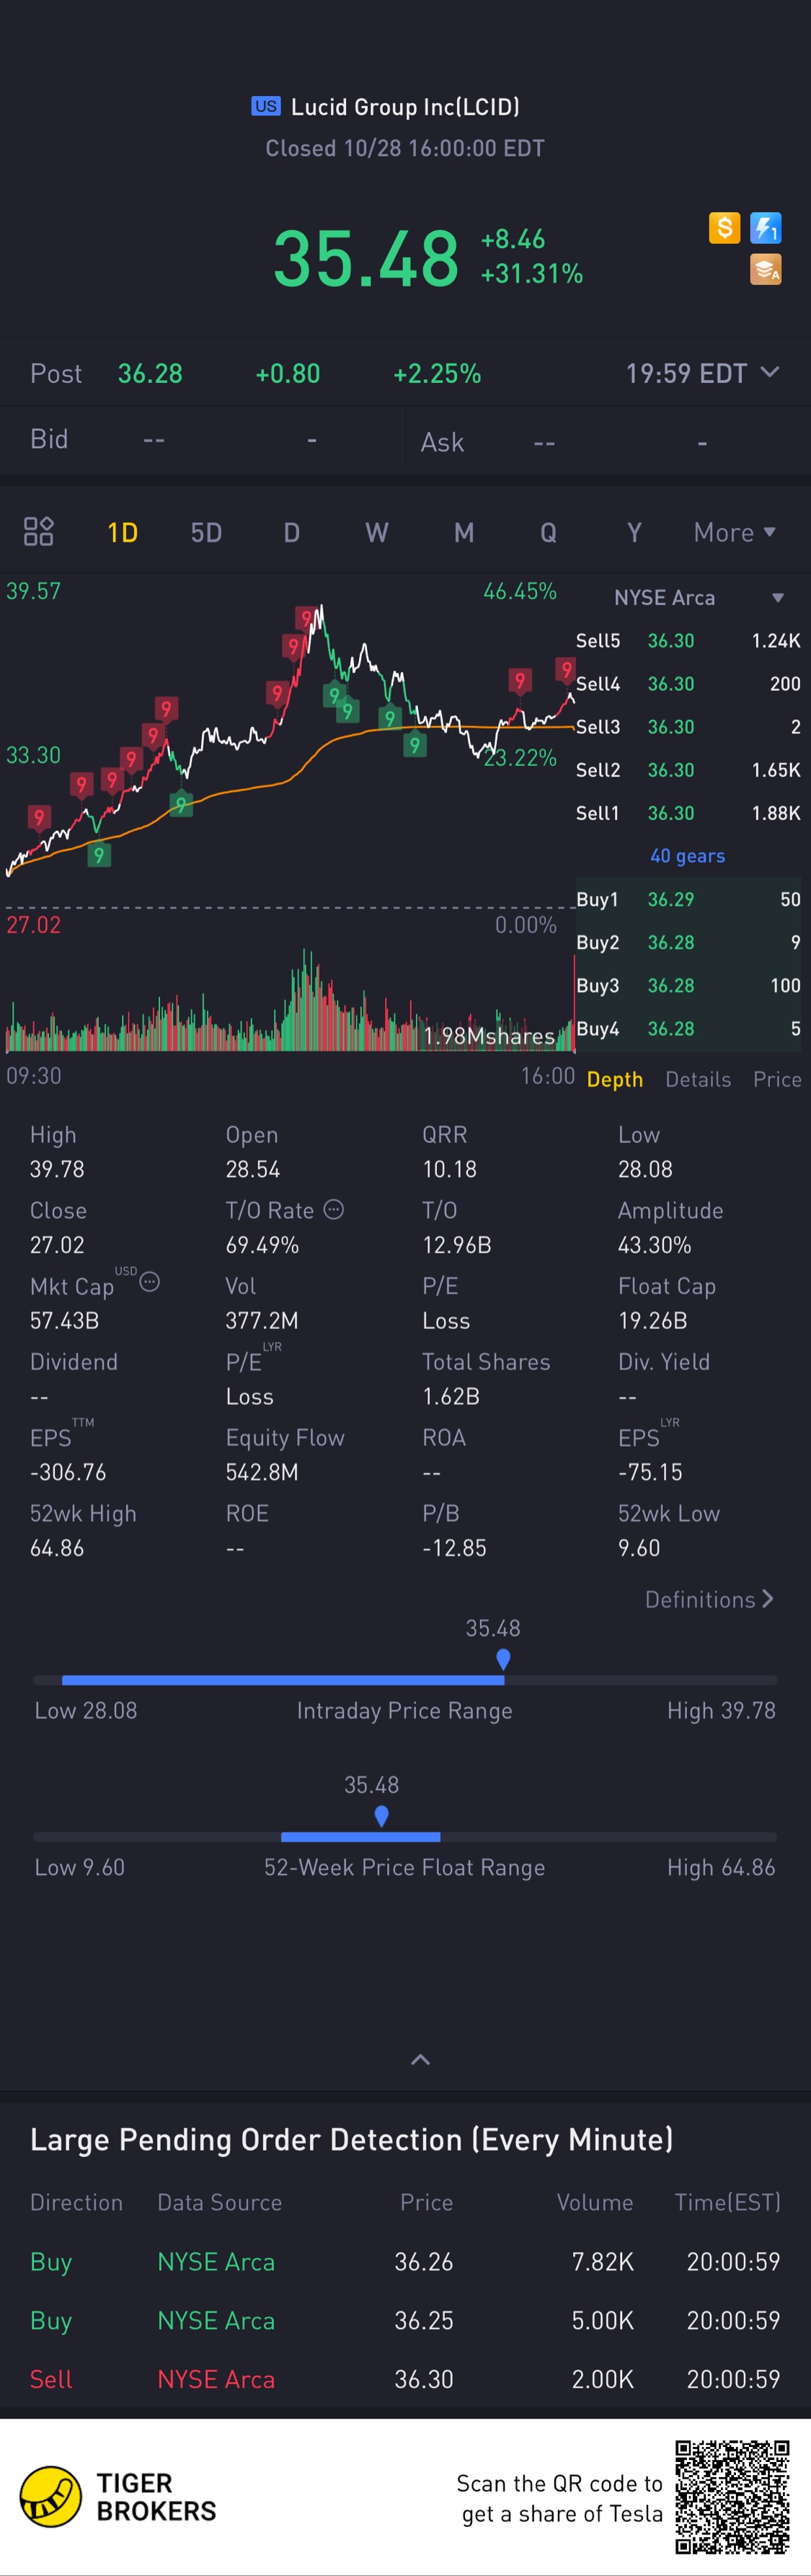Image resolution: width=811 pixels, height=2576 pixels.
Task: Tap the Buy2 order book row
Action: (688, 942)
